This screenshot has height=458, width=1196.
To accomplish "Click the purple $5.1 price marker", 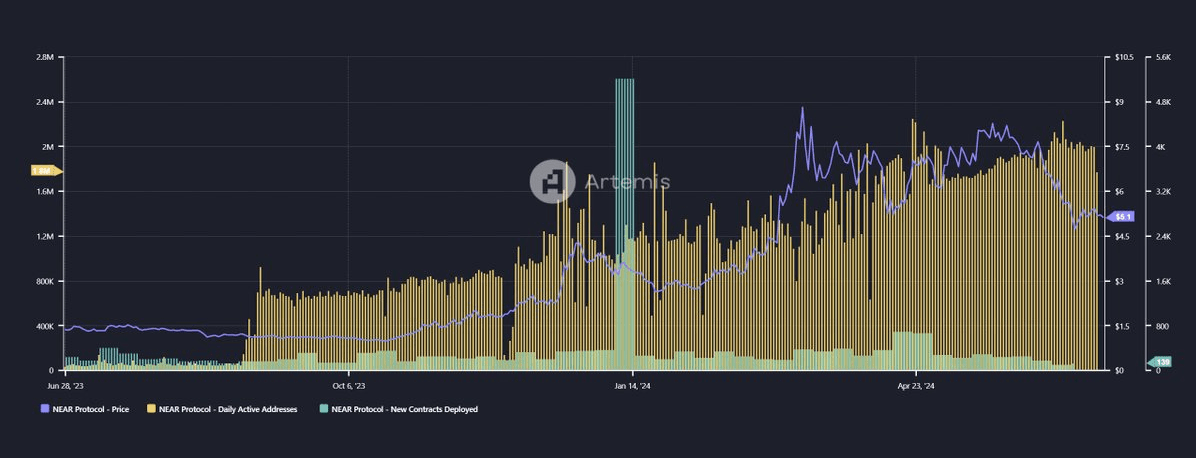I will (1120, 217).
